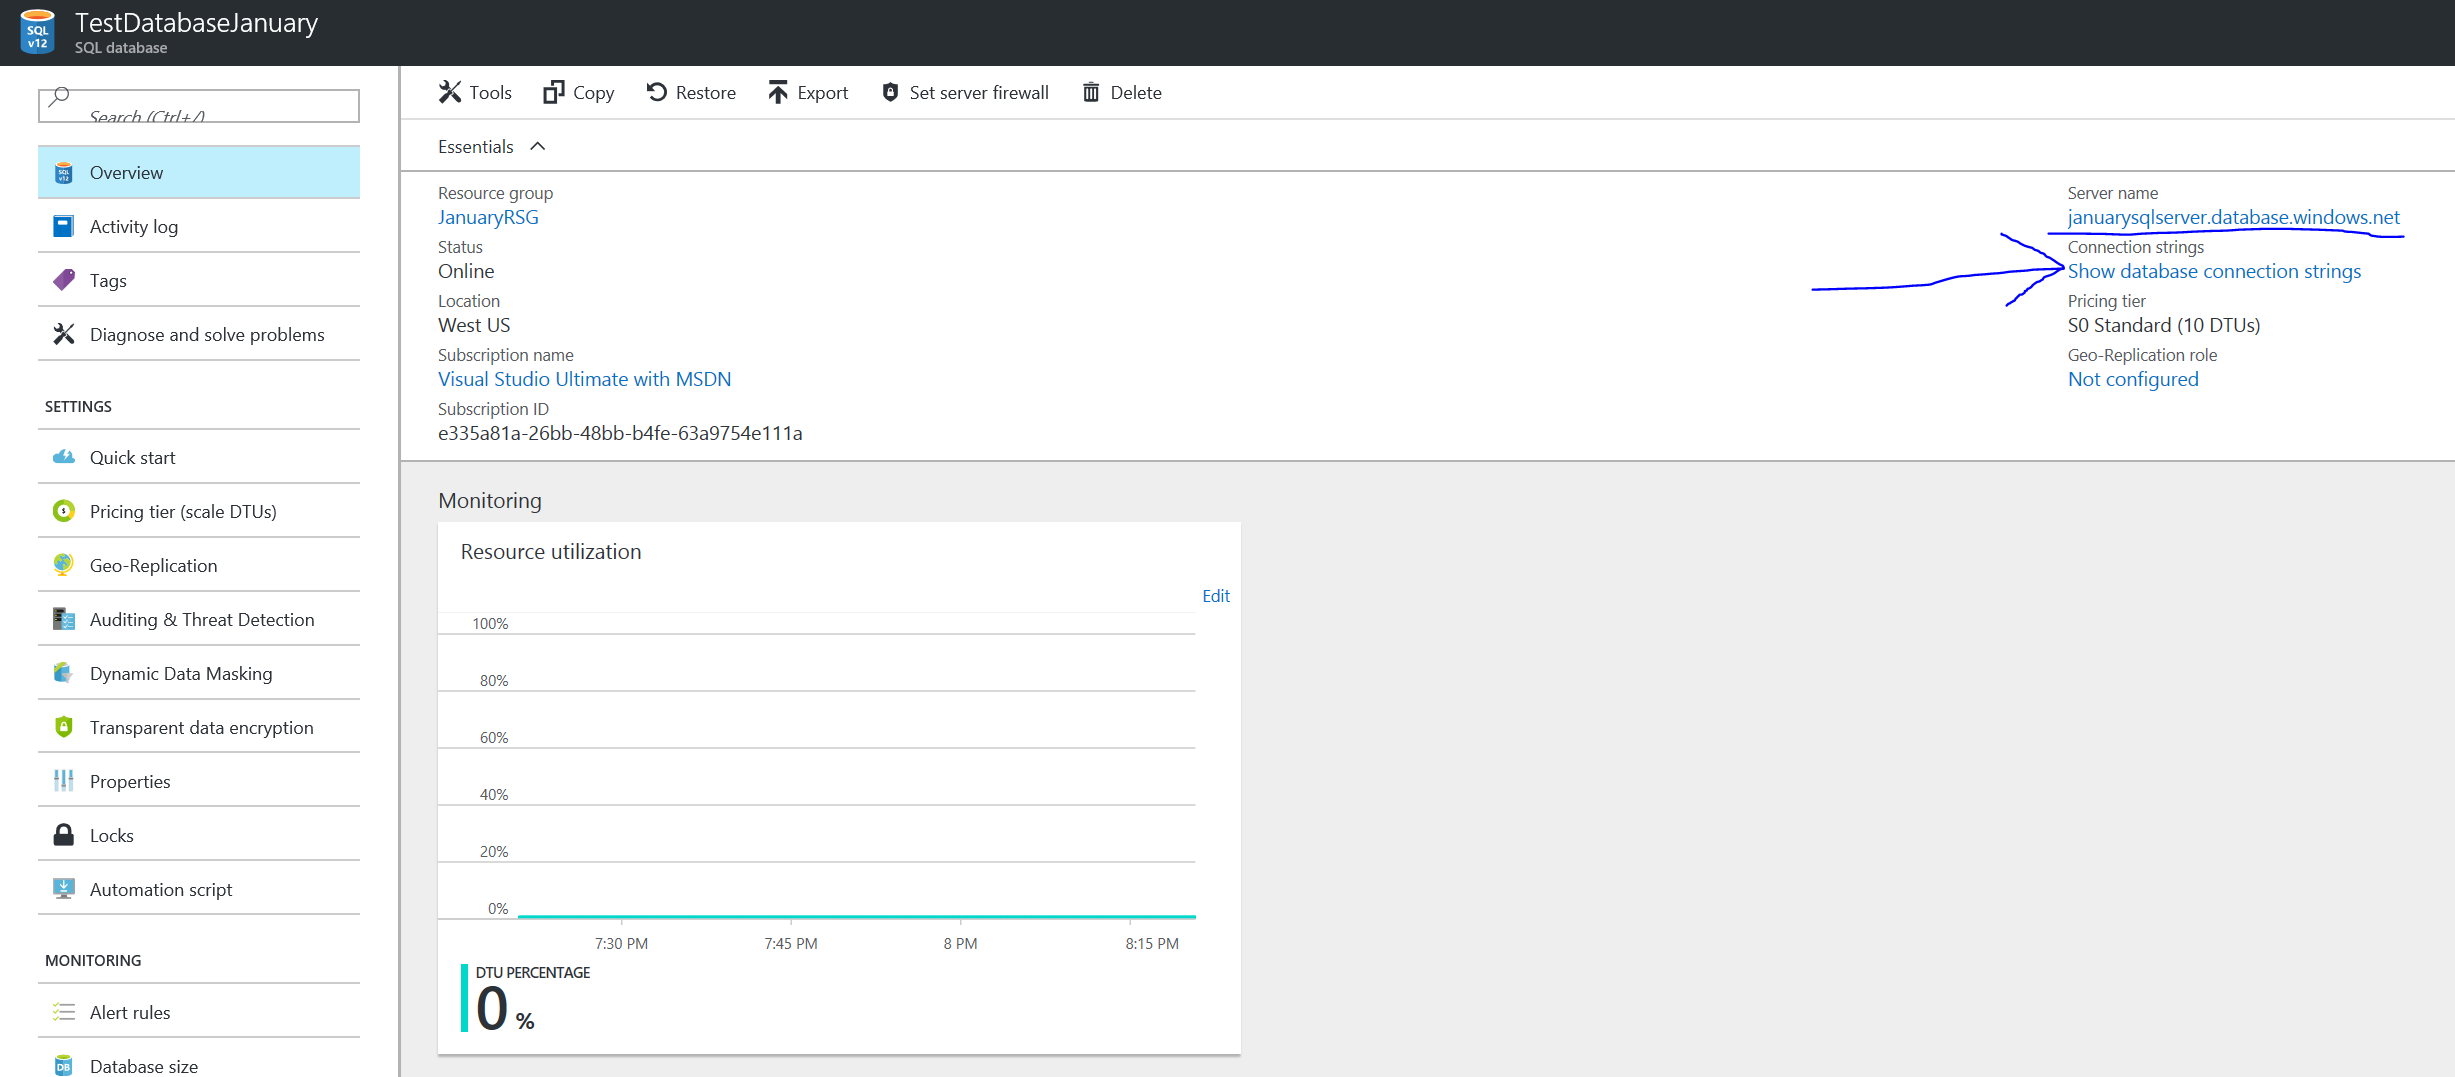Open Alert rules under Monitoring
Viewport: 2455px width, 1077px height.
(x=199, y=1012)
